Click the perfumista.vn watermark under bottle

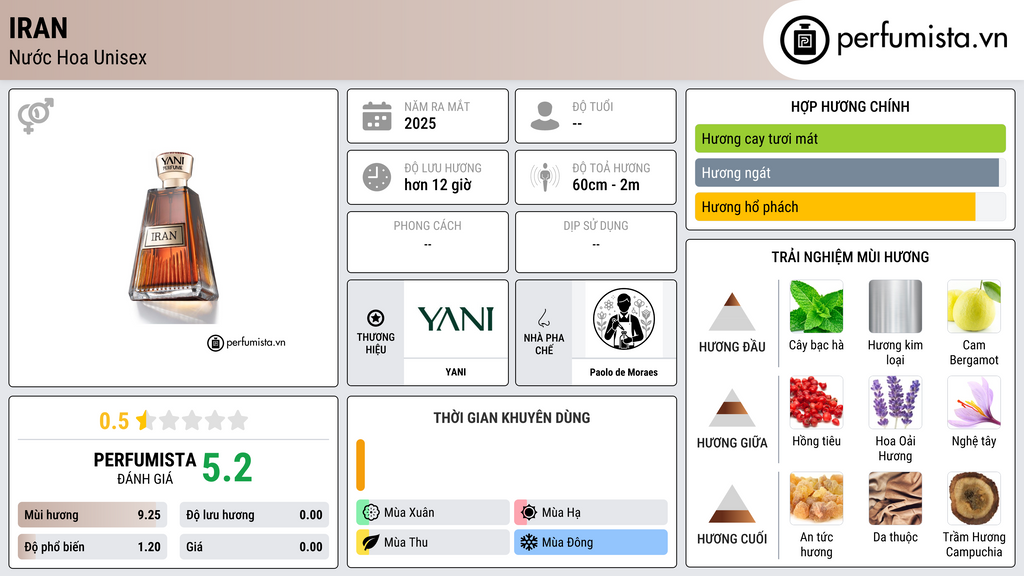pyautogui.click(x=246, y=342)
